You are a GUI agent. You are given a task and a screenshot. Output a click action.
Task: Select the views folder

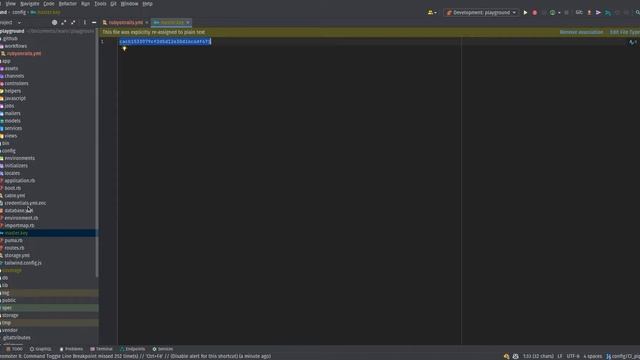11,136
